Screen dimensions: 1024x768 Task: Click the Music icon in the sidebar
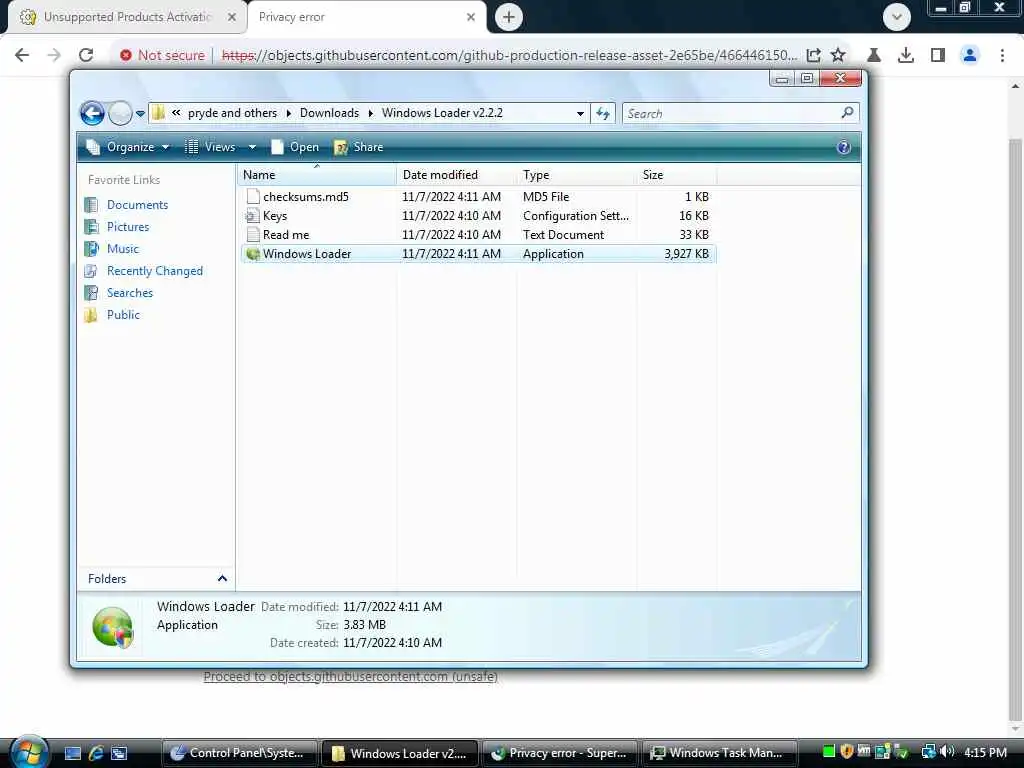[x=91, y=249]
